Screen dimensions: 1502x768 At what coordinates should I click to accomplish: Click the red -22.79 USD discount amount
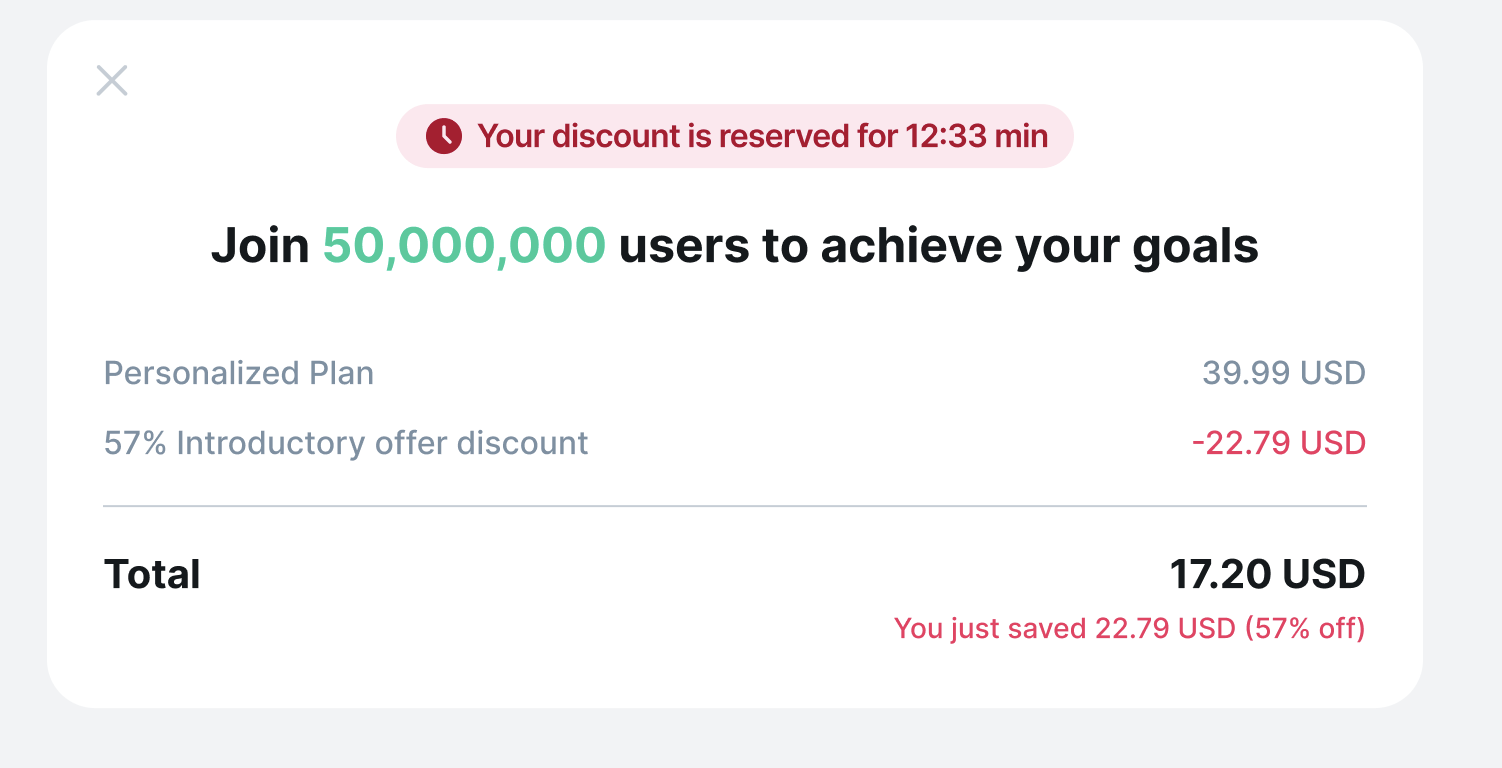click(1278, 443)
